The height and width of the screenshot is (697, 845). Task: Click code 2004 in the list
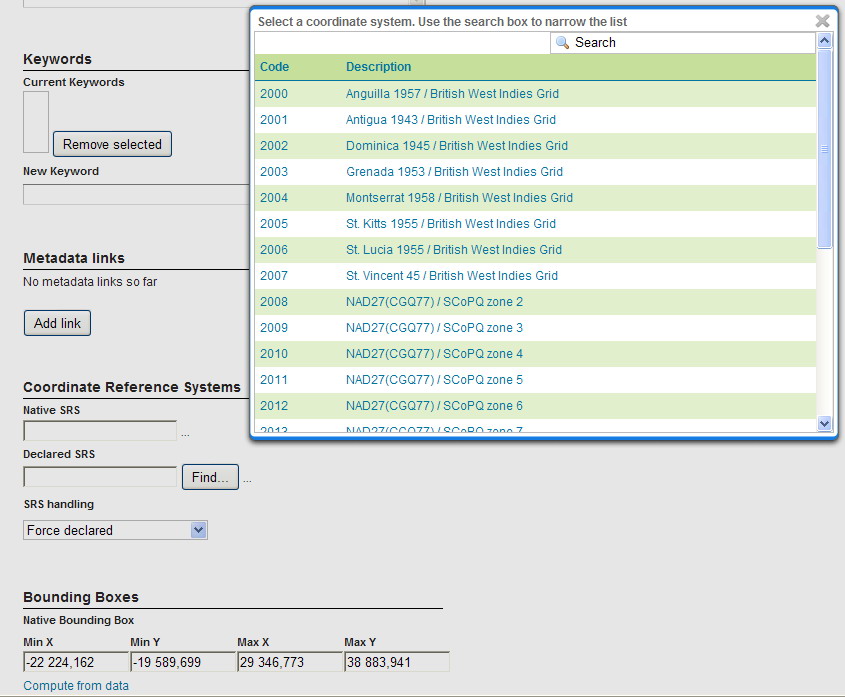(x=274, y=197)
